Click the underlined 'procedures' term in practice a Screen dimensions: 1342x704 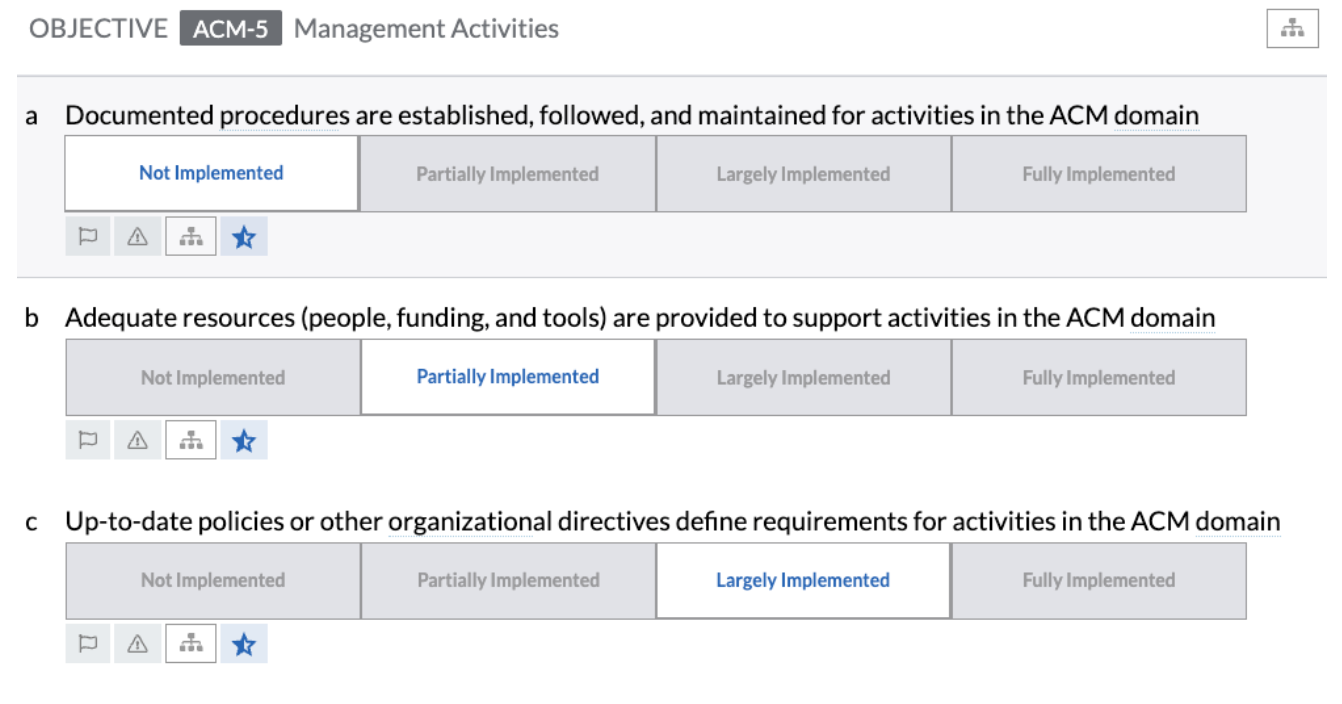tap(285, 116)
